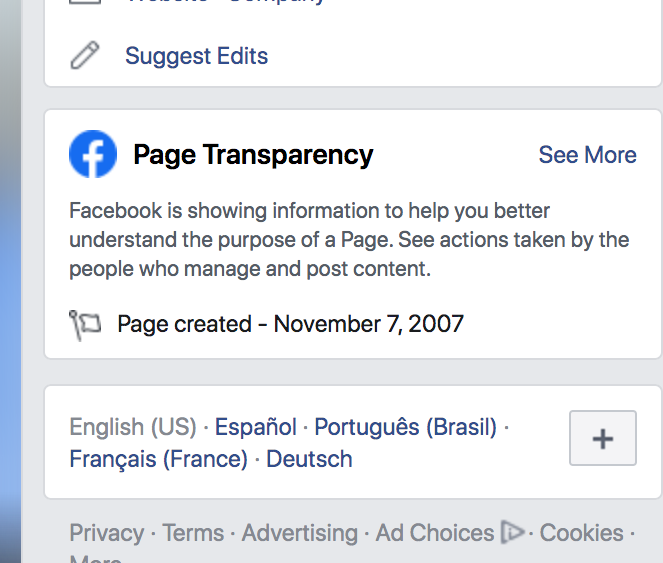
Task: Click the Ad Choices triangle icon
Action: (512, 532)
